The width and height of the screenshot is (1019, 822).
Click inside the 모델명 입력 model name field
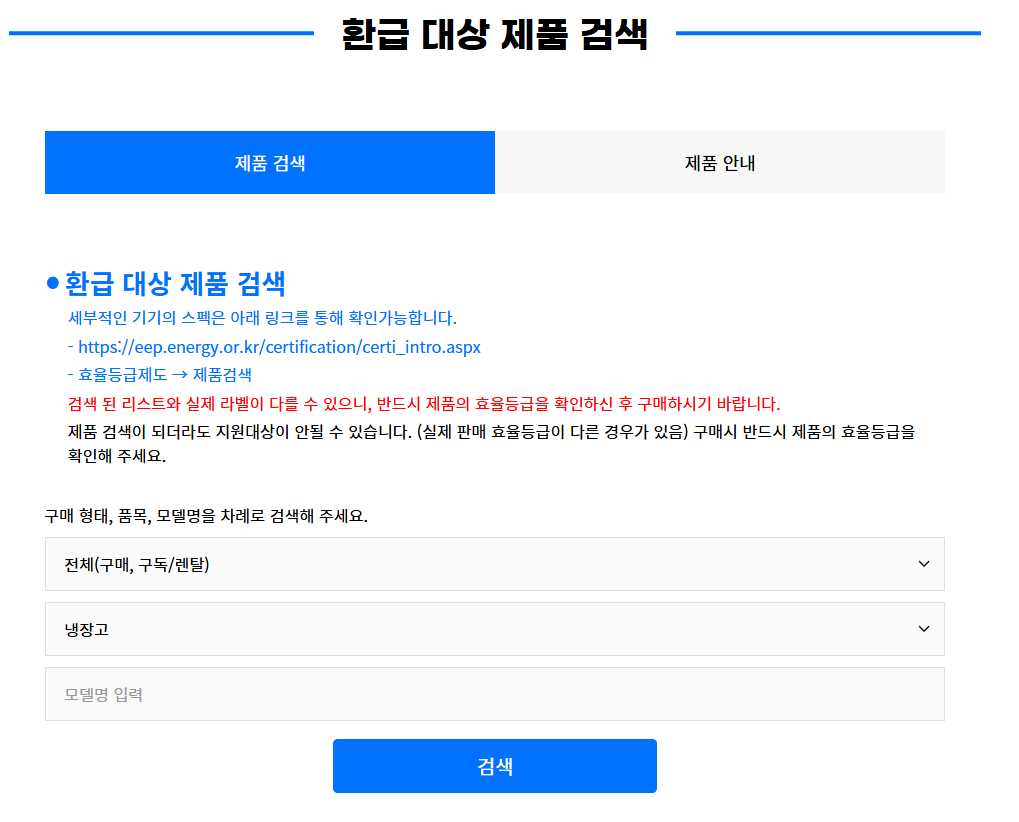[494, 693]
